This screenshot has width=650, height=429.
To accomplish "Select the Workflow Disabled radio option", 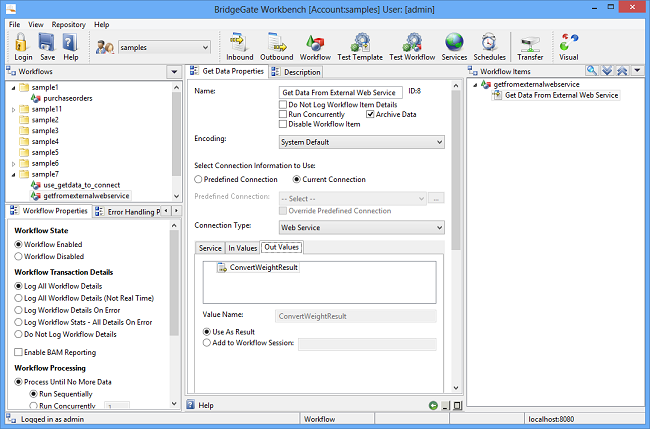I will coord(17,256).
